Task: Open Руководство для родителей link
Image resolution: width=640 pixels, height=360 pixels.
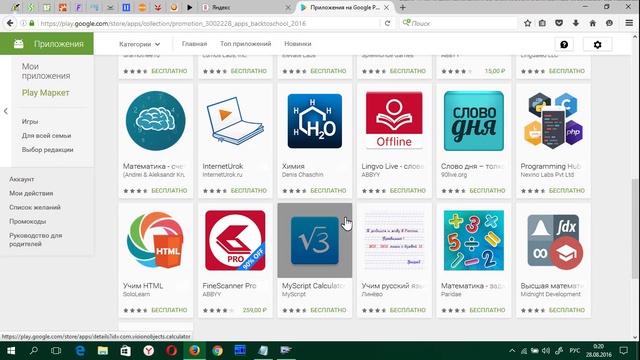Action: (36, 240)
